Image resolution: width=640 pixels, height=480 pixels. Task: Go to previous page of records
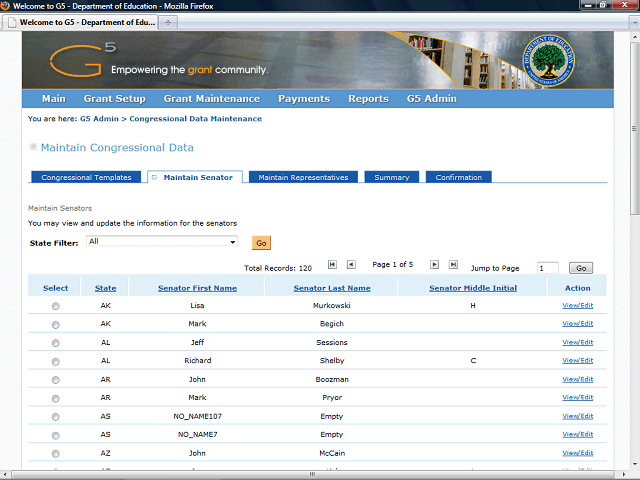coord(351,265)
